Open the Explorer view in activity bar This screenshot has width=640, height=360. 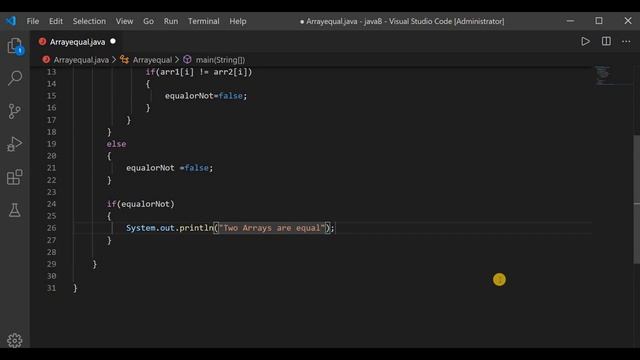[x=15, y=46]
